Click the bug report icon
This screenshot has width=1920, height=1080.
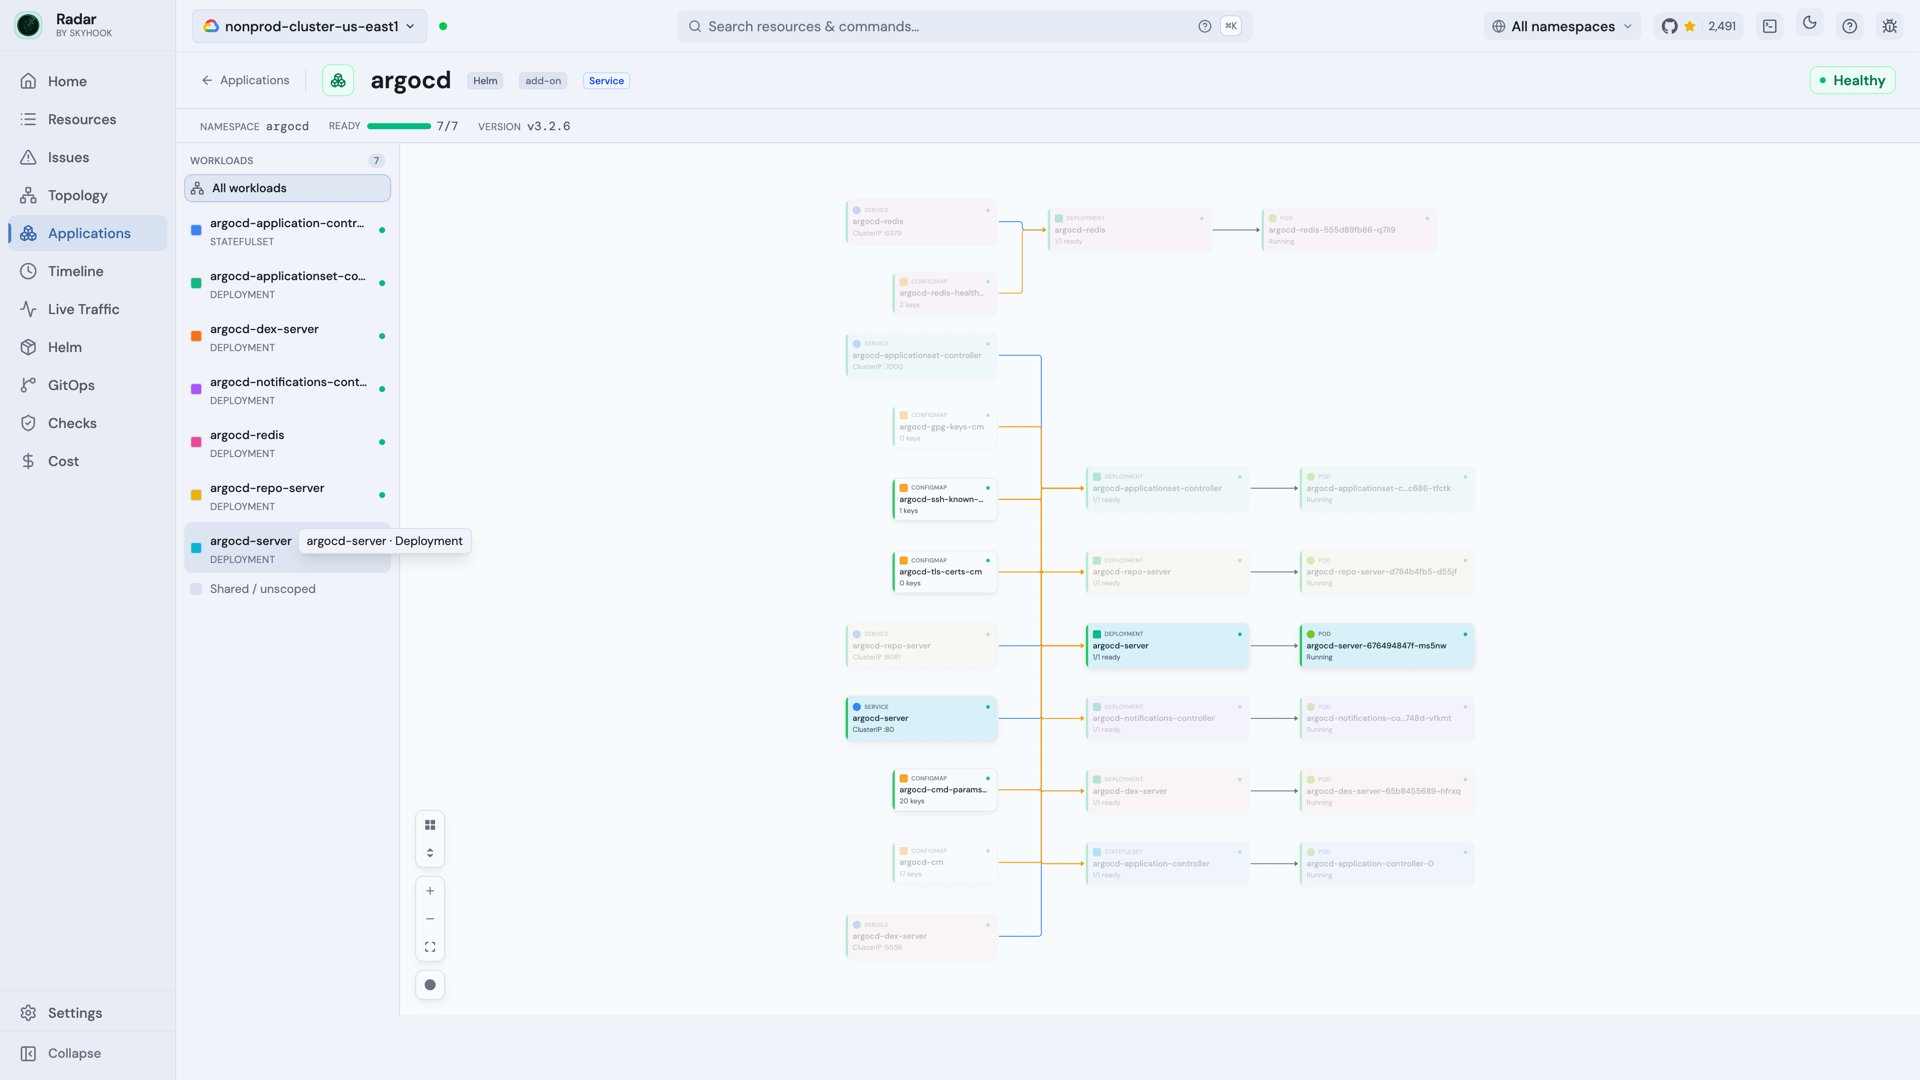[x=1890, y=26]
